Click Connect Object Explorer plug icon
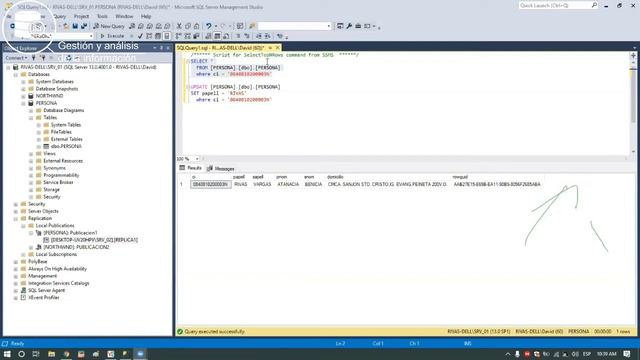The height and width of the screenshot is (360, 640). click(x=33, y=58)
